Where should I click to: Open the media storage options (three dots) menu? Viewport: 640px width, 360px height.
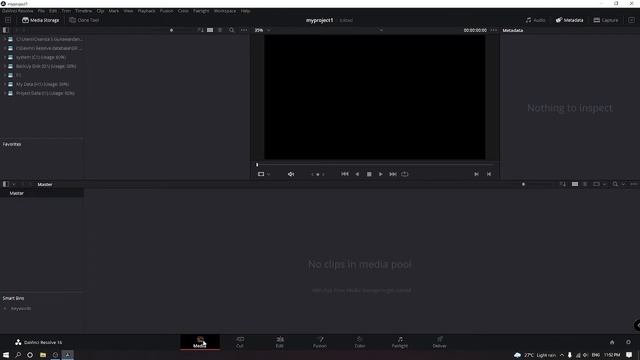[x=244, y=30]
